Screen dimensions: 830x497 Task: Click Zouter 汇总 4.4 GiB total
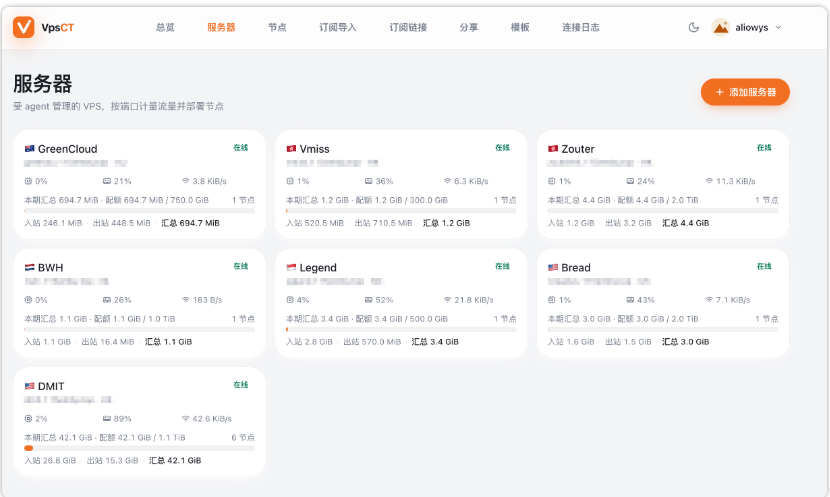[685, 223]
